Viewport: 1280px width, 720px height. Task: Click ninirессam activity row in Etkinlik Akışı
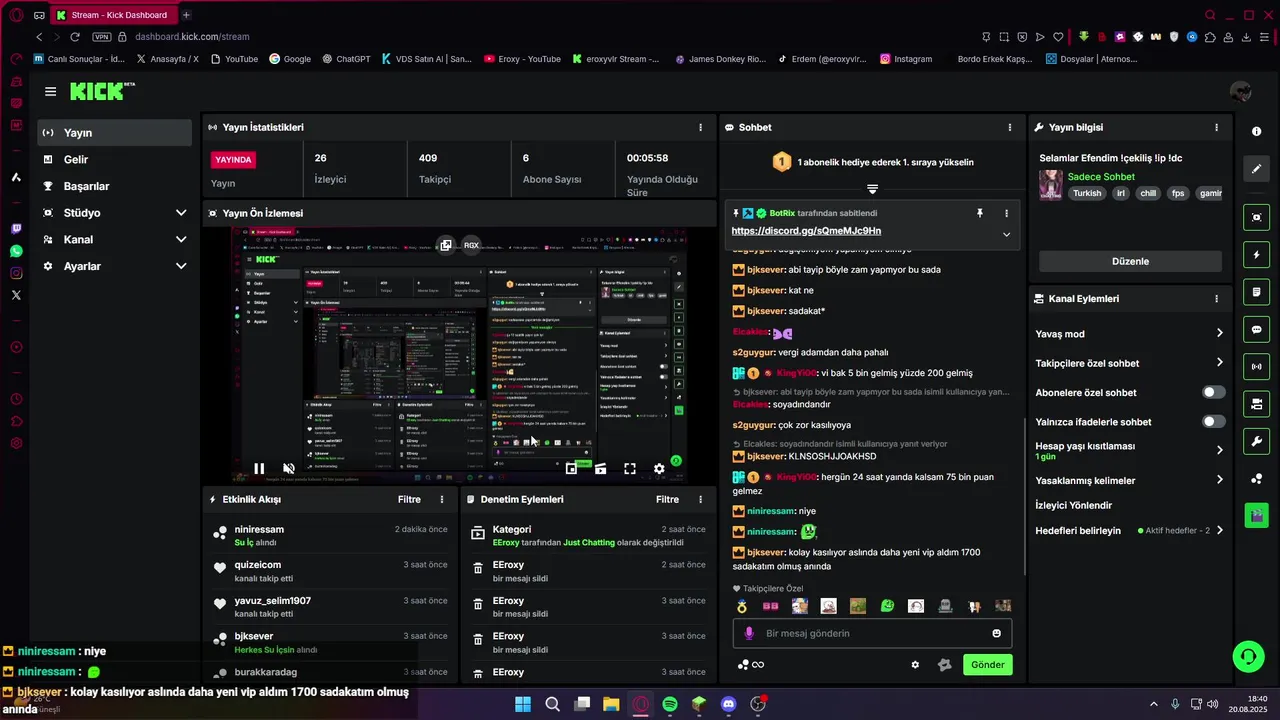330,535
